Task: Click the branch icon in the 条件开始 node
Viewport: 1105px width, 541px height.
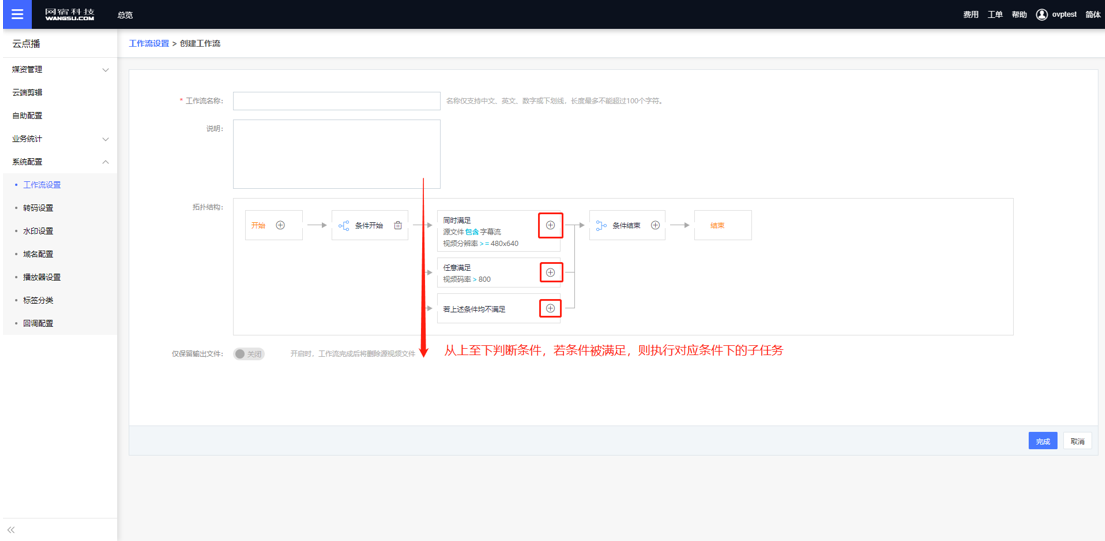Action: click(x=344, y=225)
